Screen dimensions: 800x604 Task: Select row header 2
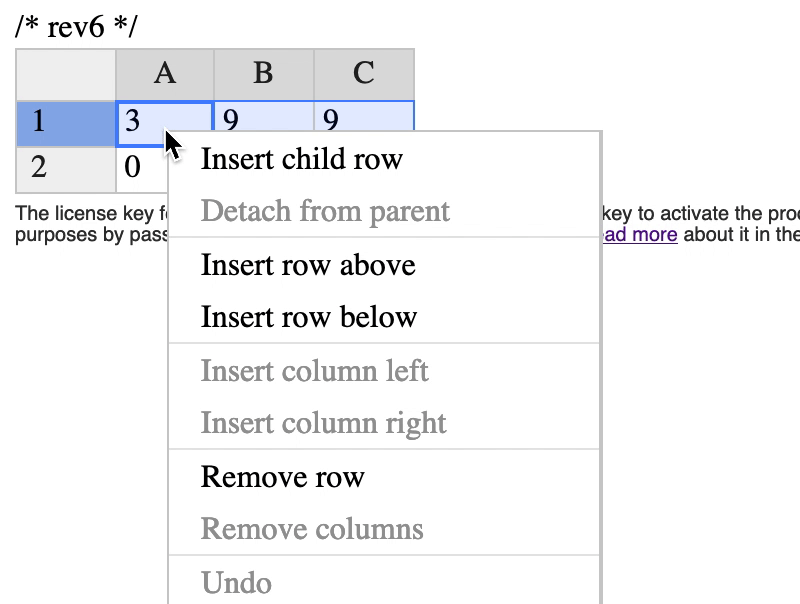click(x=65, y=167)
